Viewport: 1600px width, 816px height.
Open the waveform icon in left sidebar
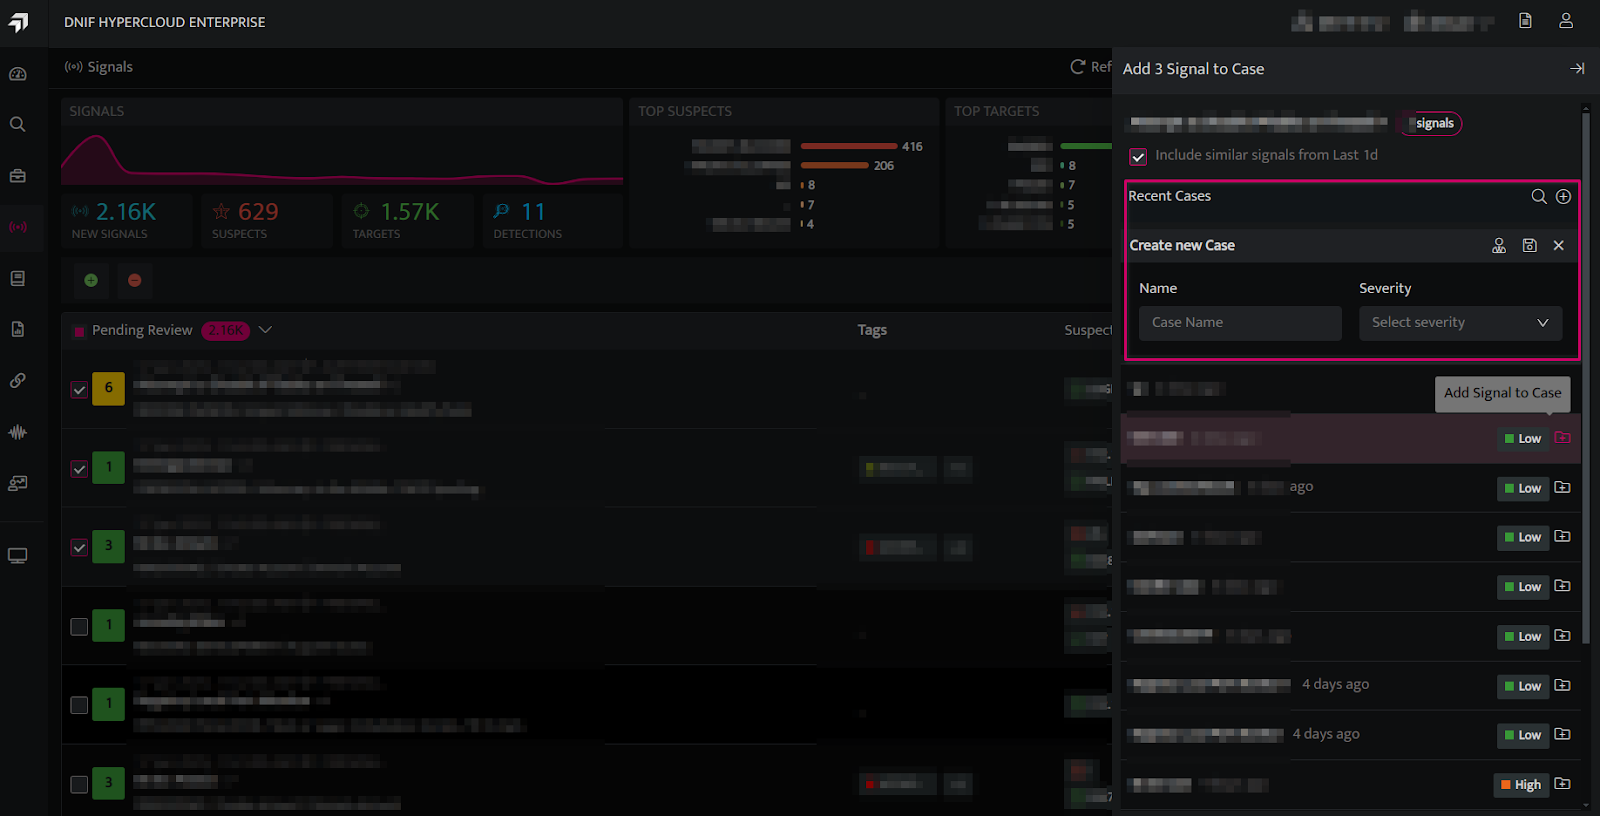[x=18, y=432]
